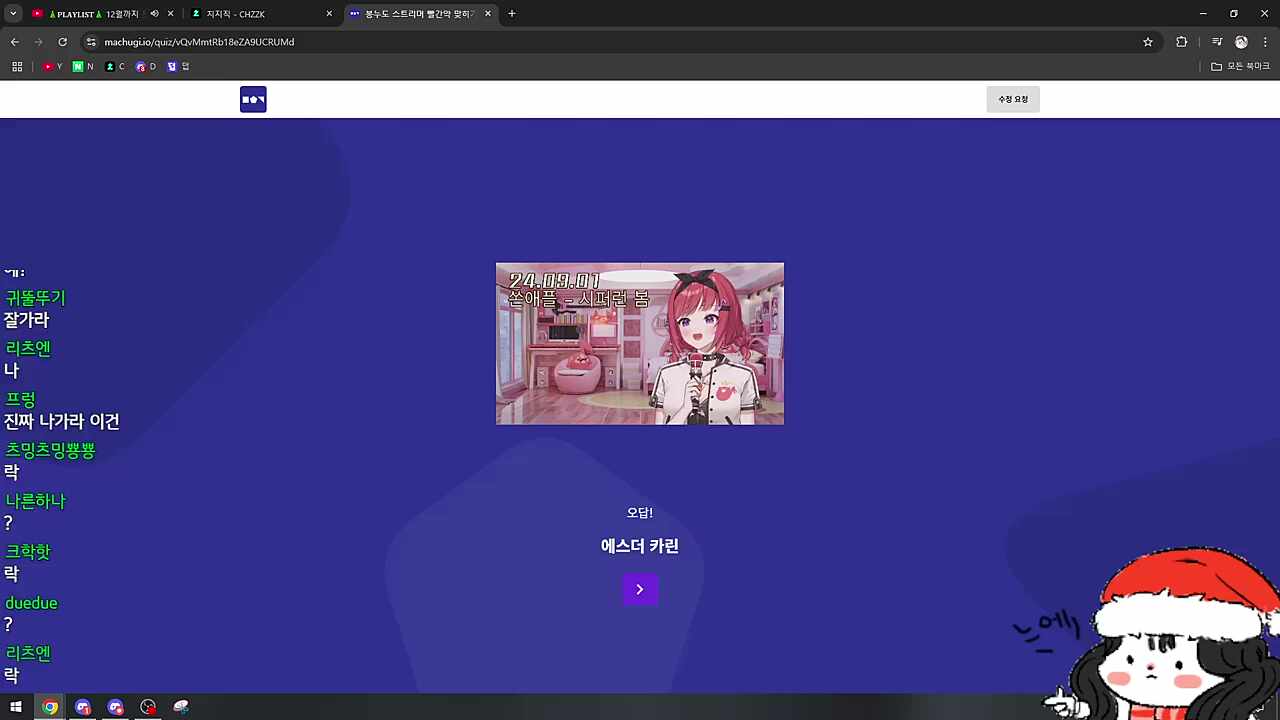Click chat message 잘가라
The height and width of the screenshot is (720, 1280).
tap(26, 320)
